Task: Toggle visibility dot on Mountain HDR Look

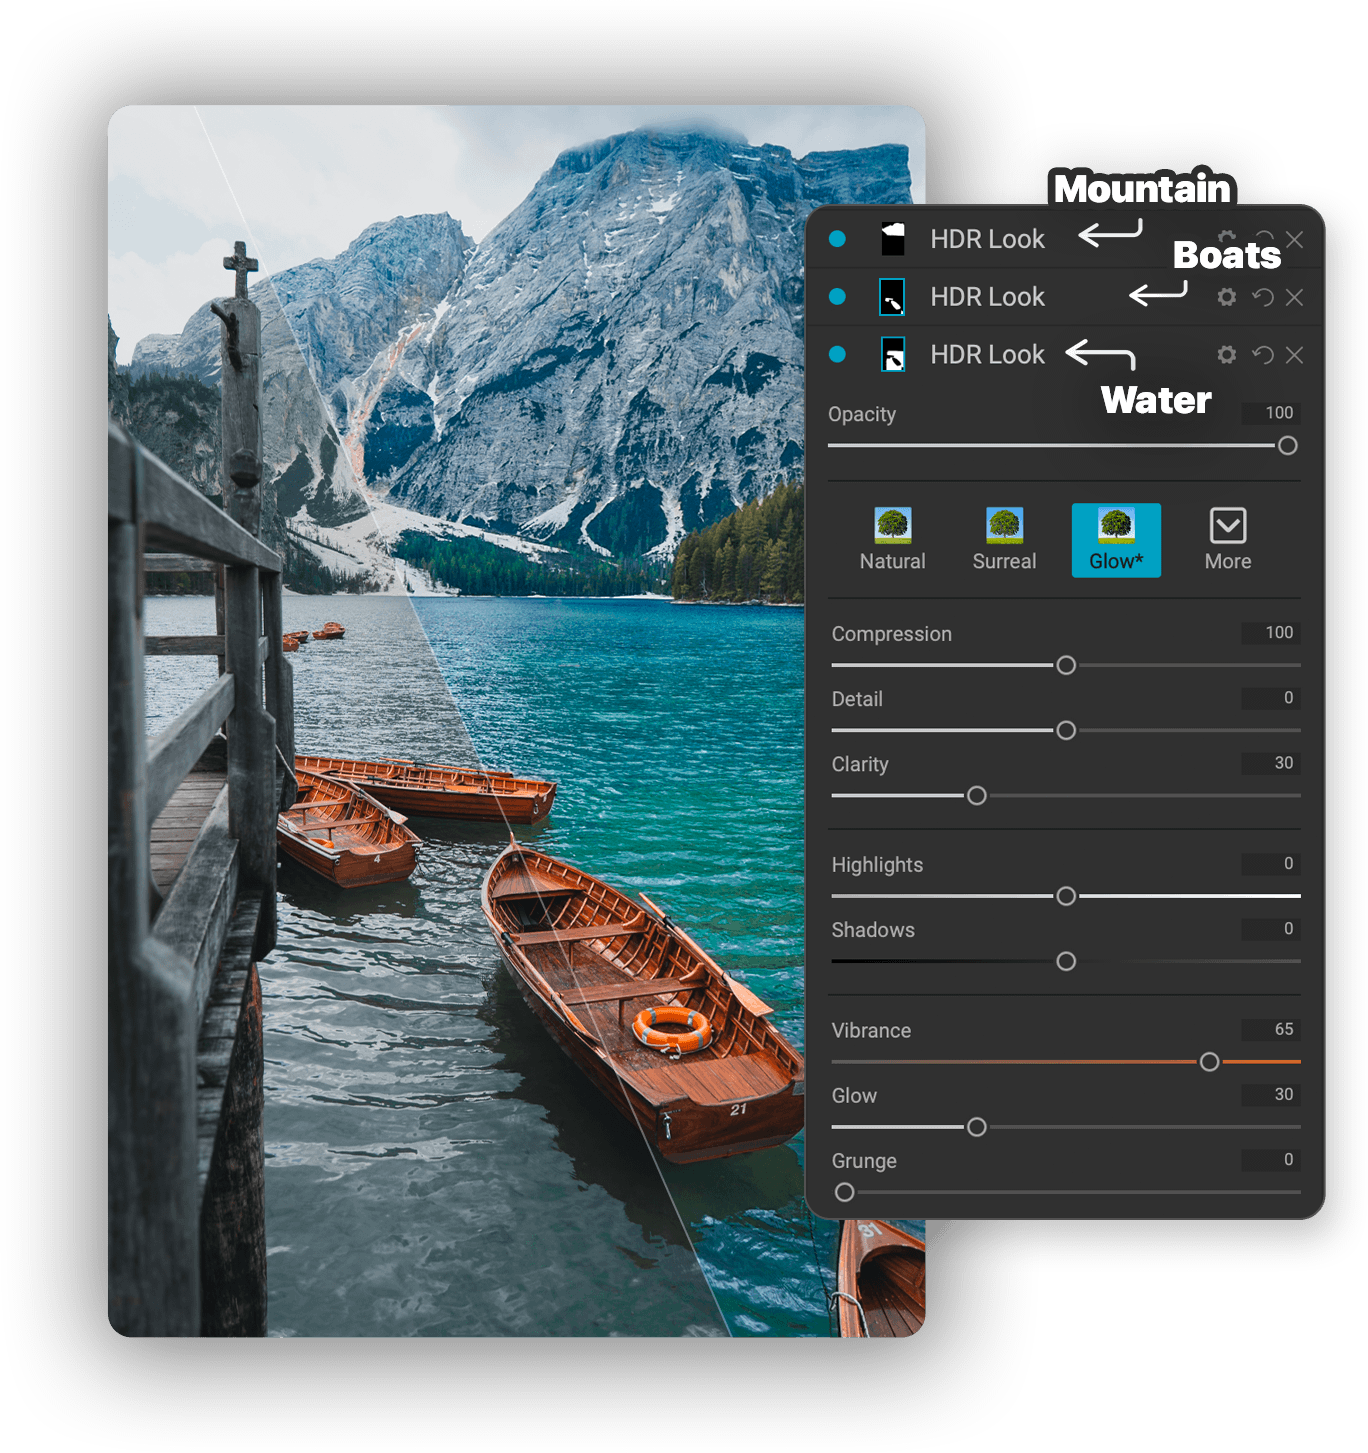Action: [x=837, y=239]
